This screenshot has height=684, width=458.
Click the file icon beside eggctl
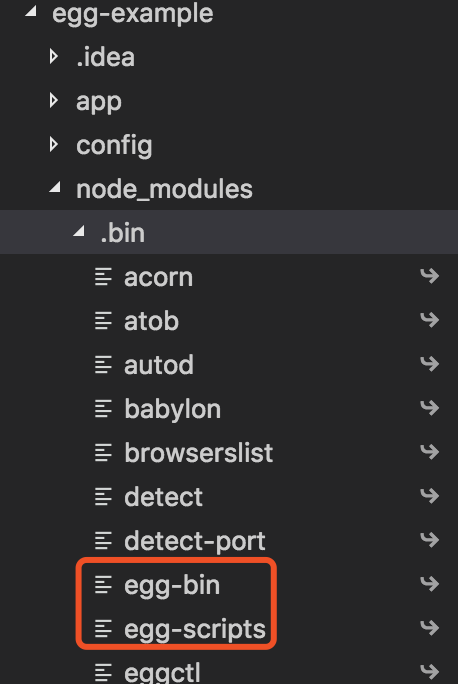103,672
